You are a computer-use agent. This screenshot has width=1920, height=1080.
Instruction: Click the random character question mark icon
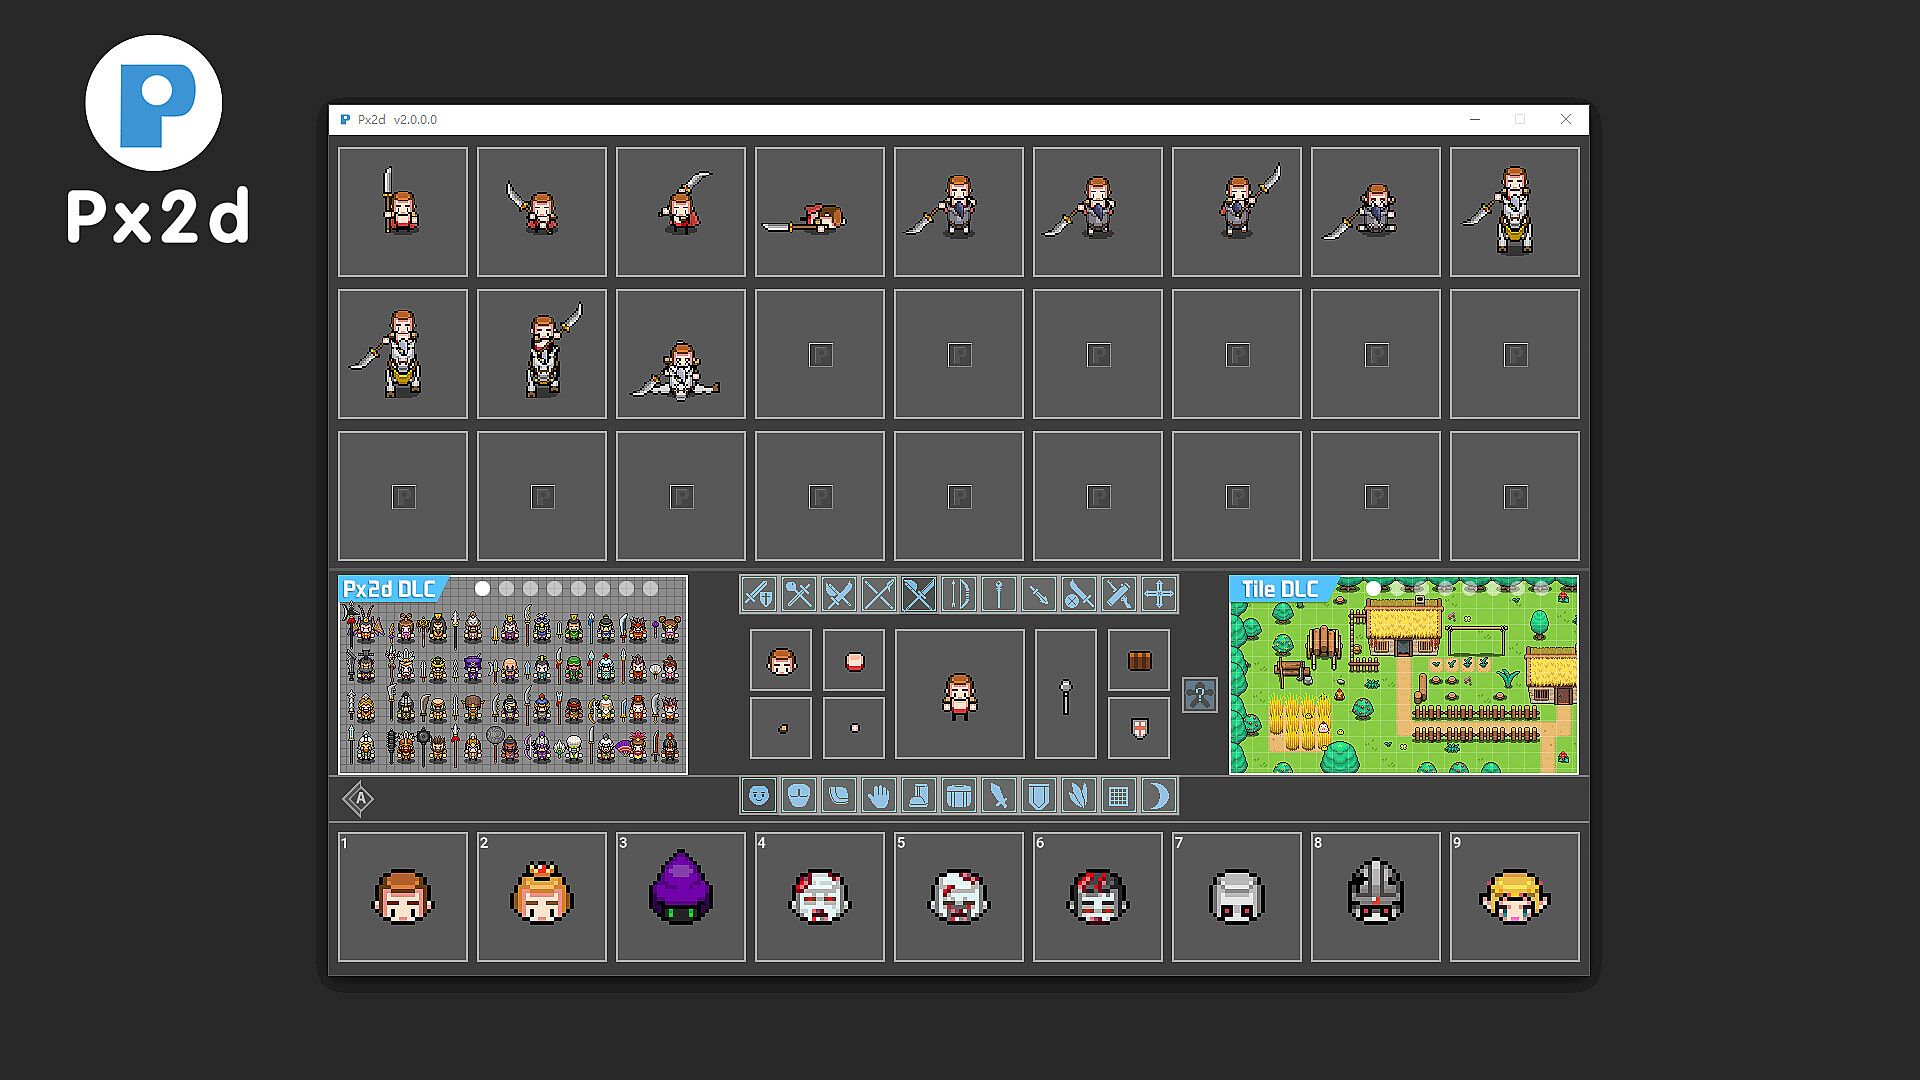click(1199, 695)
